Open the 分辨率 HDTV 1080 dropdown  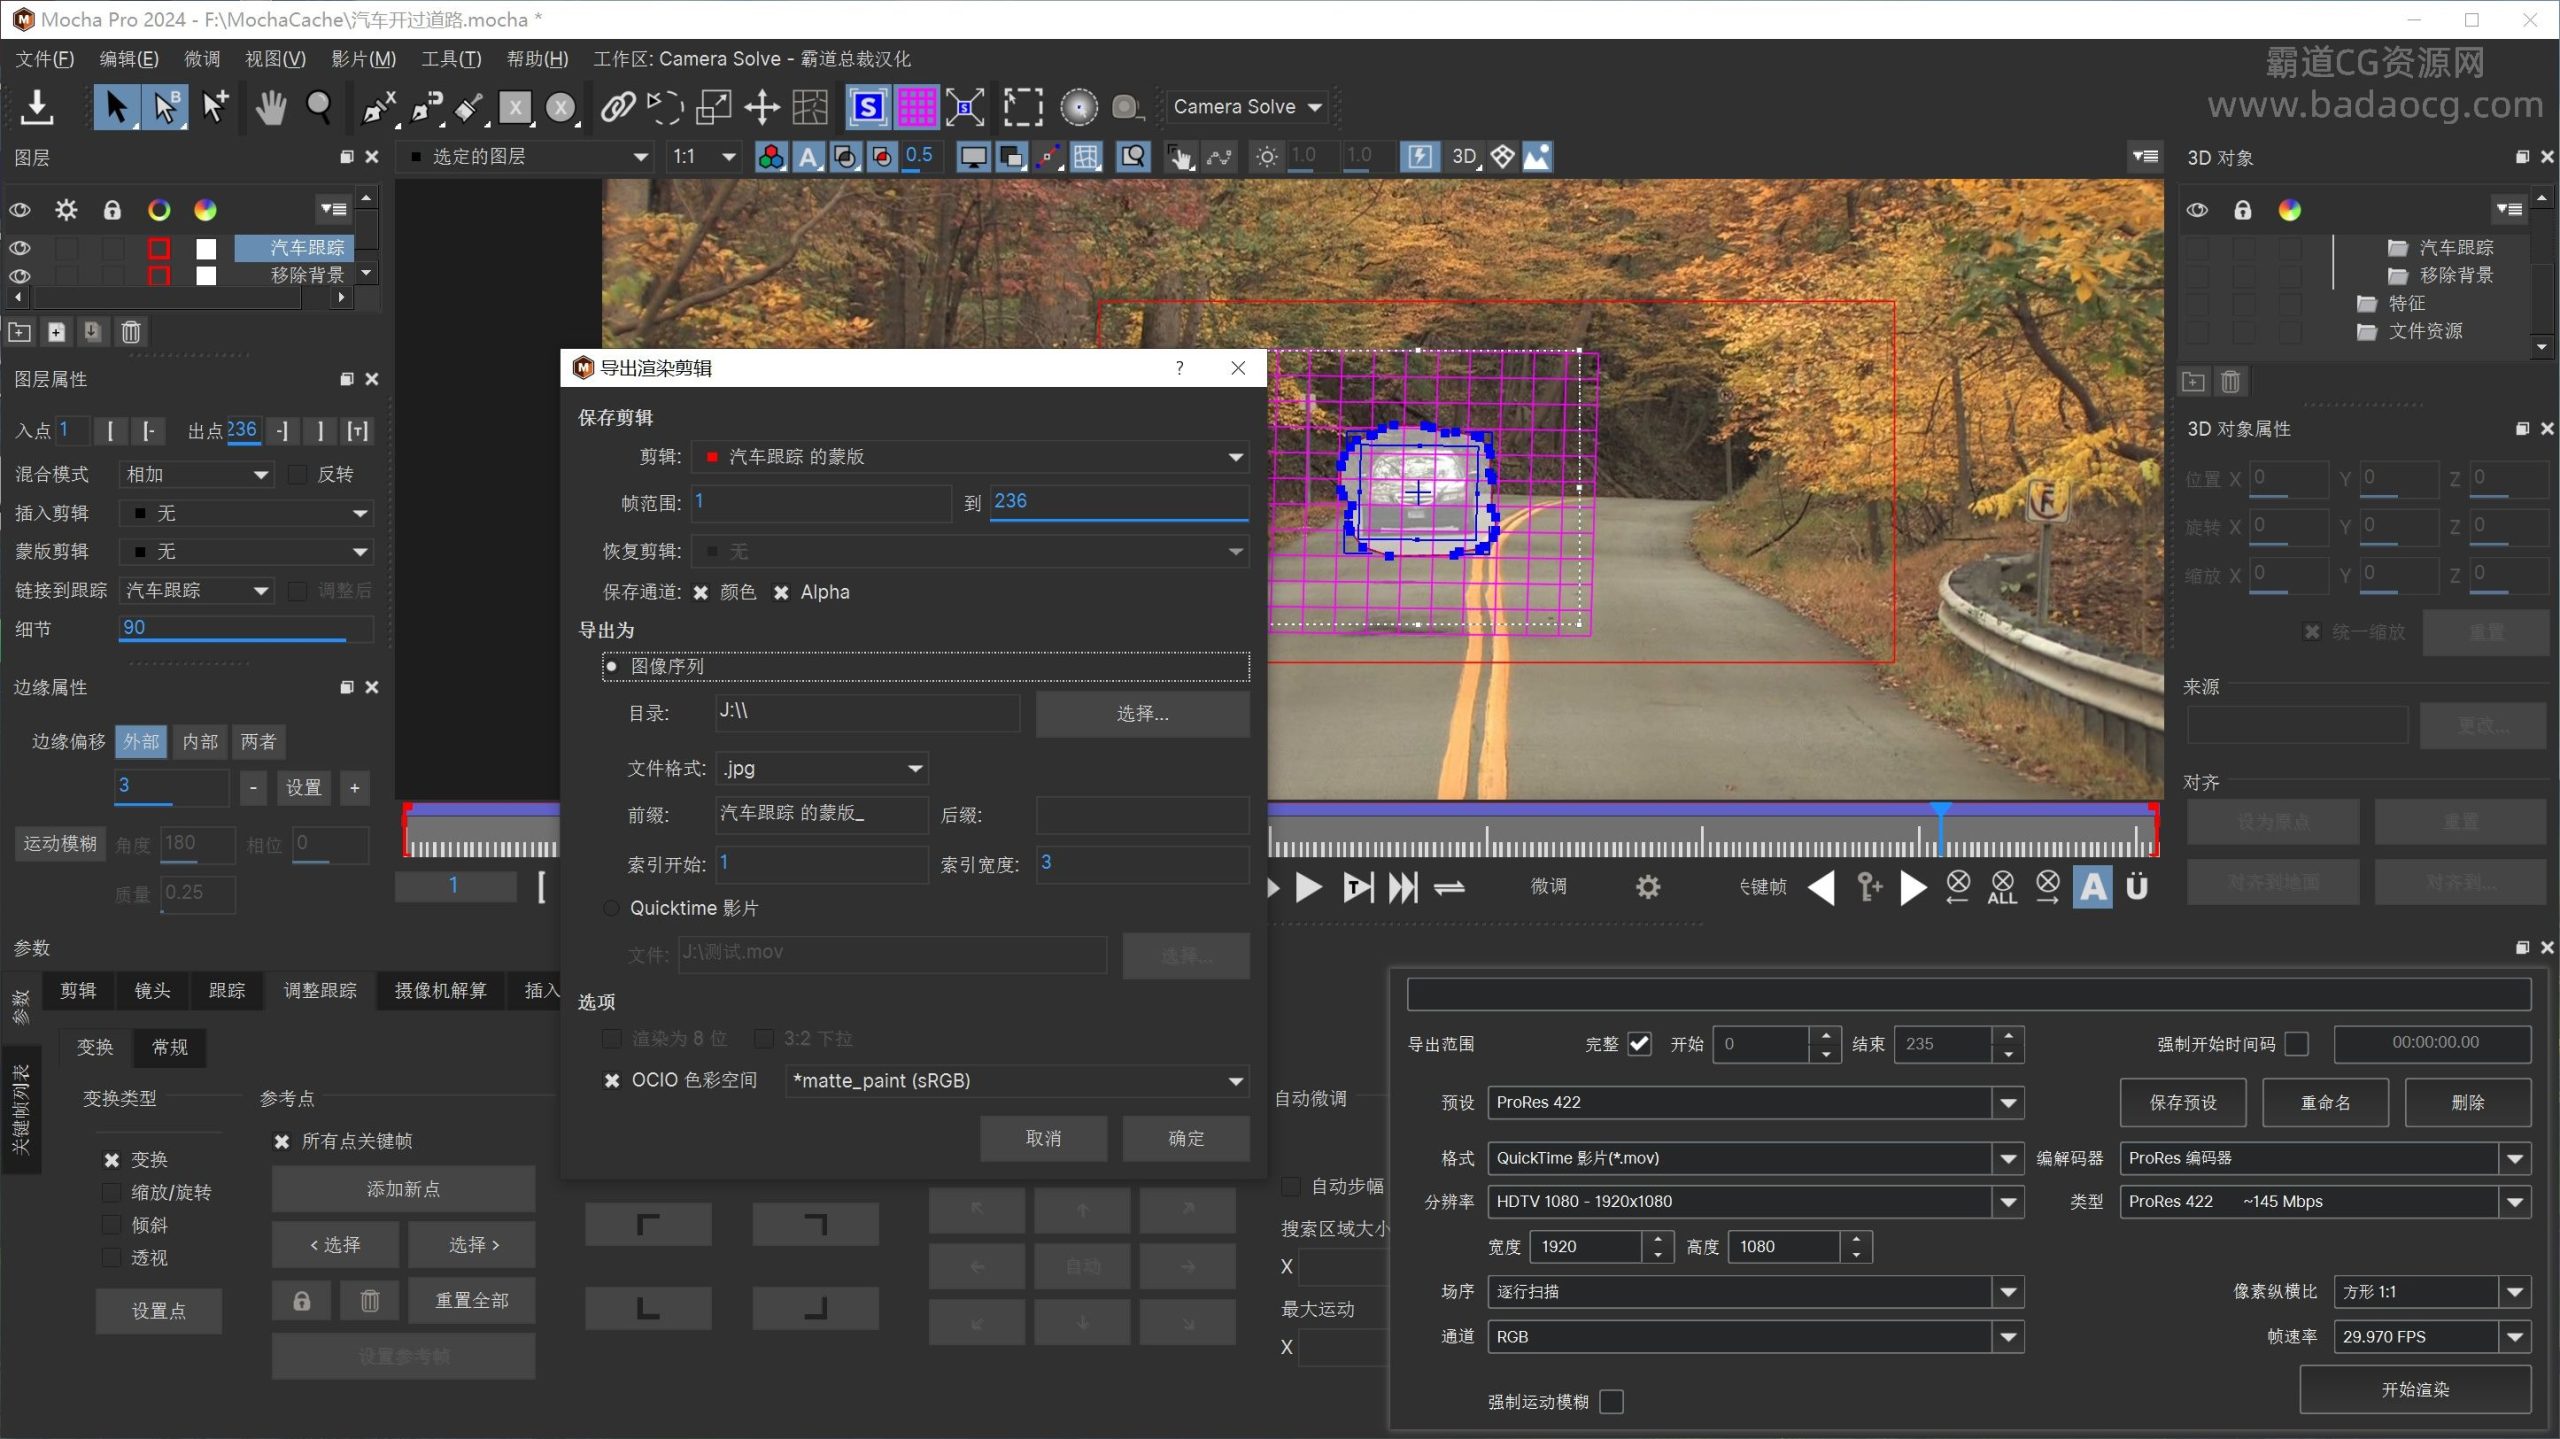click(1756, 1202)
